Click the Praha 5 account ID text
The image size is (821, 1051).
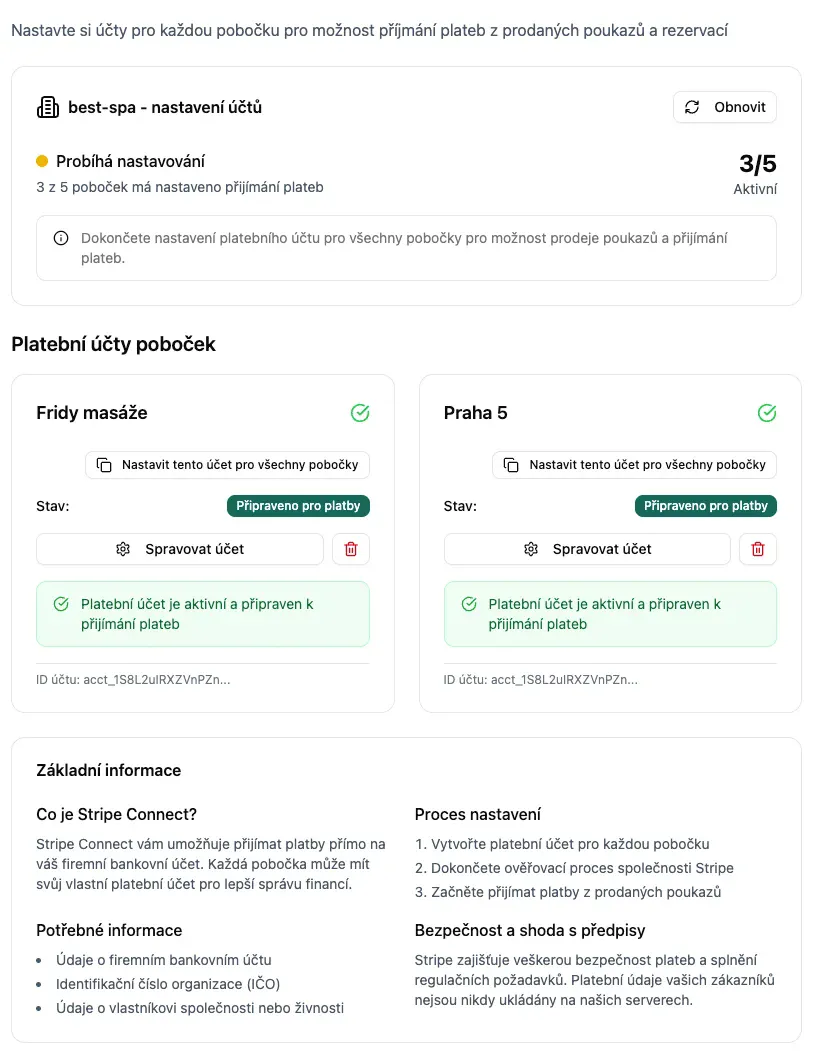[540, 680]
